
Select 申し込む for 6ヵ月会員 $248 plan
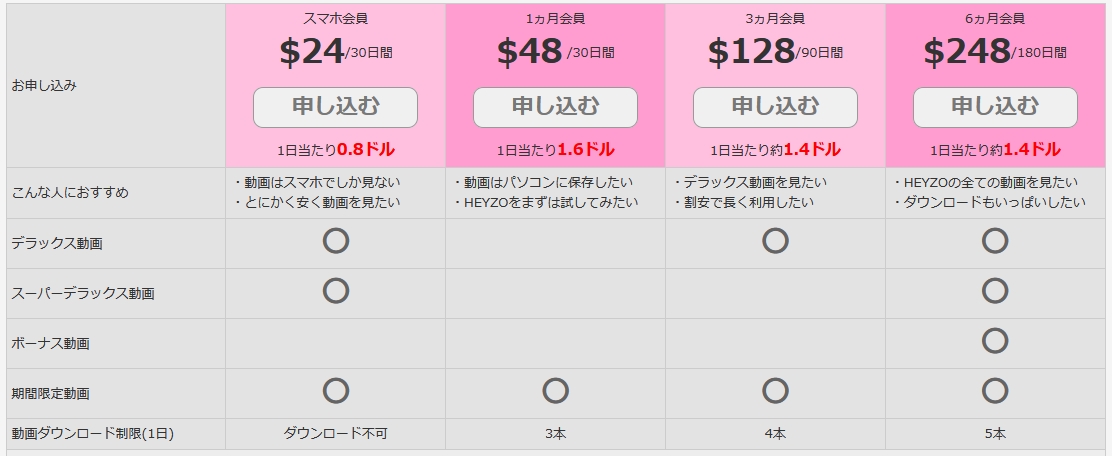(x=995, y=107)
